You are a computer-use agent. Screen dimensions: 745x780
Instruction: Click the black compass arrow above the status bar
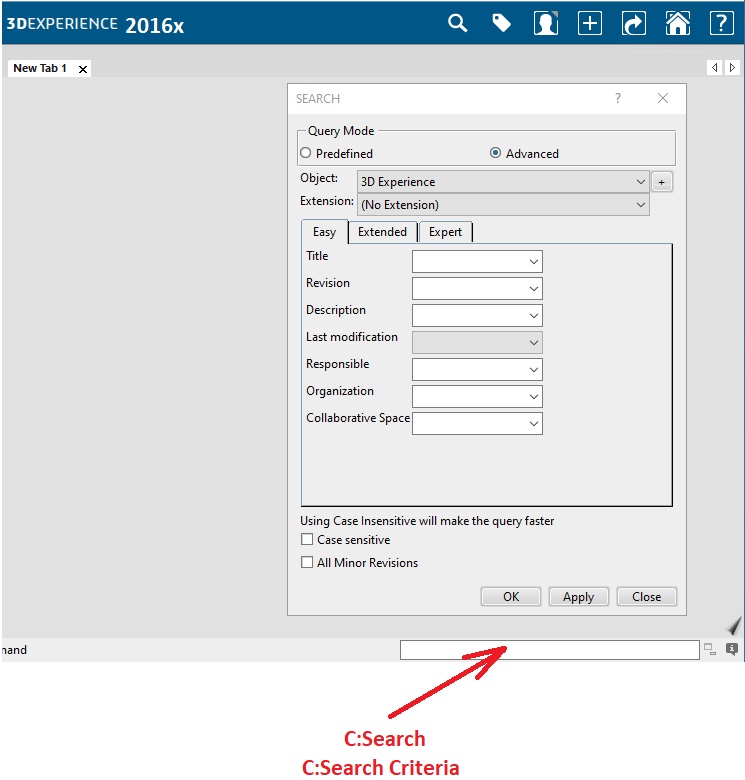[x=733, y=626]
